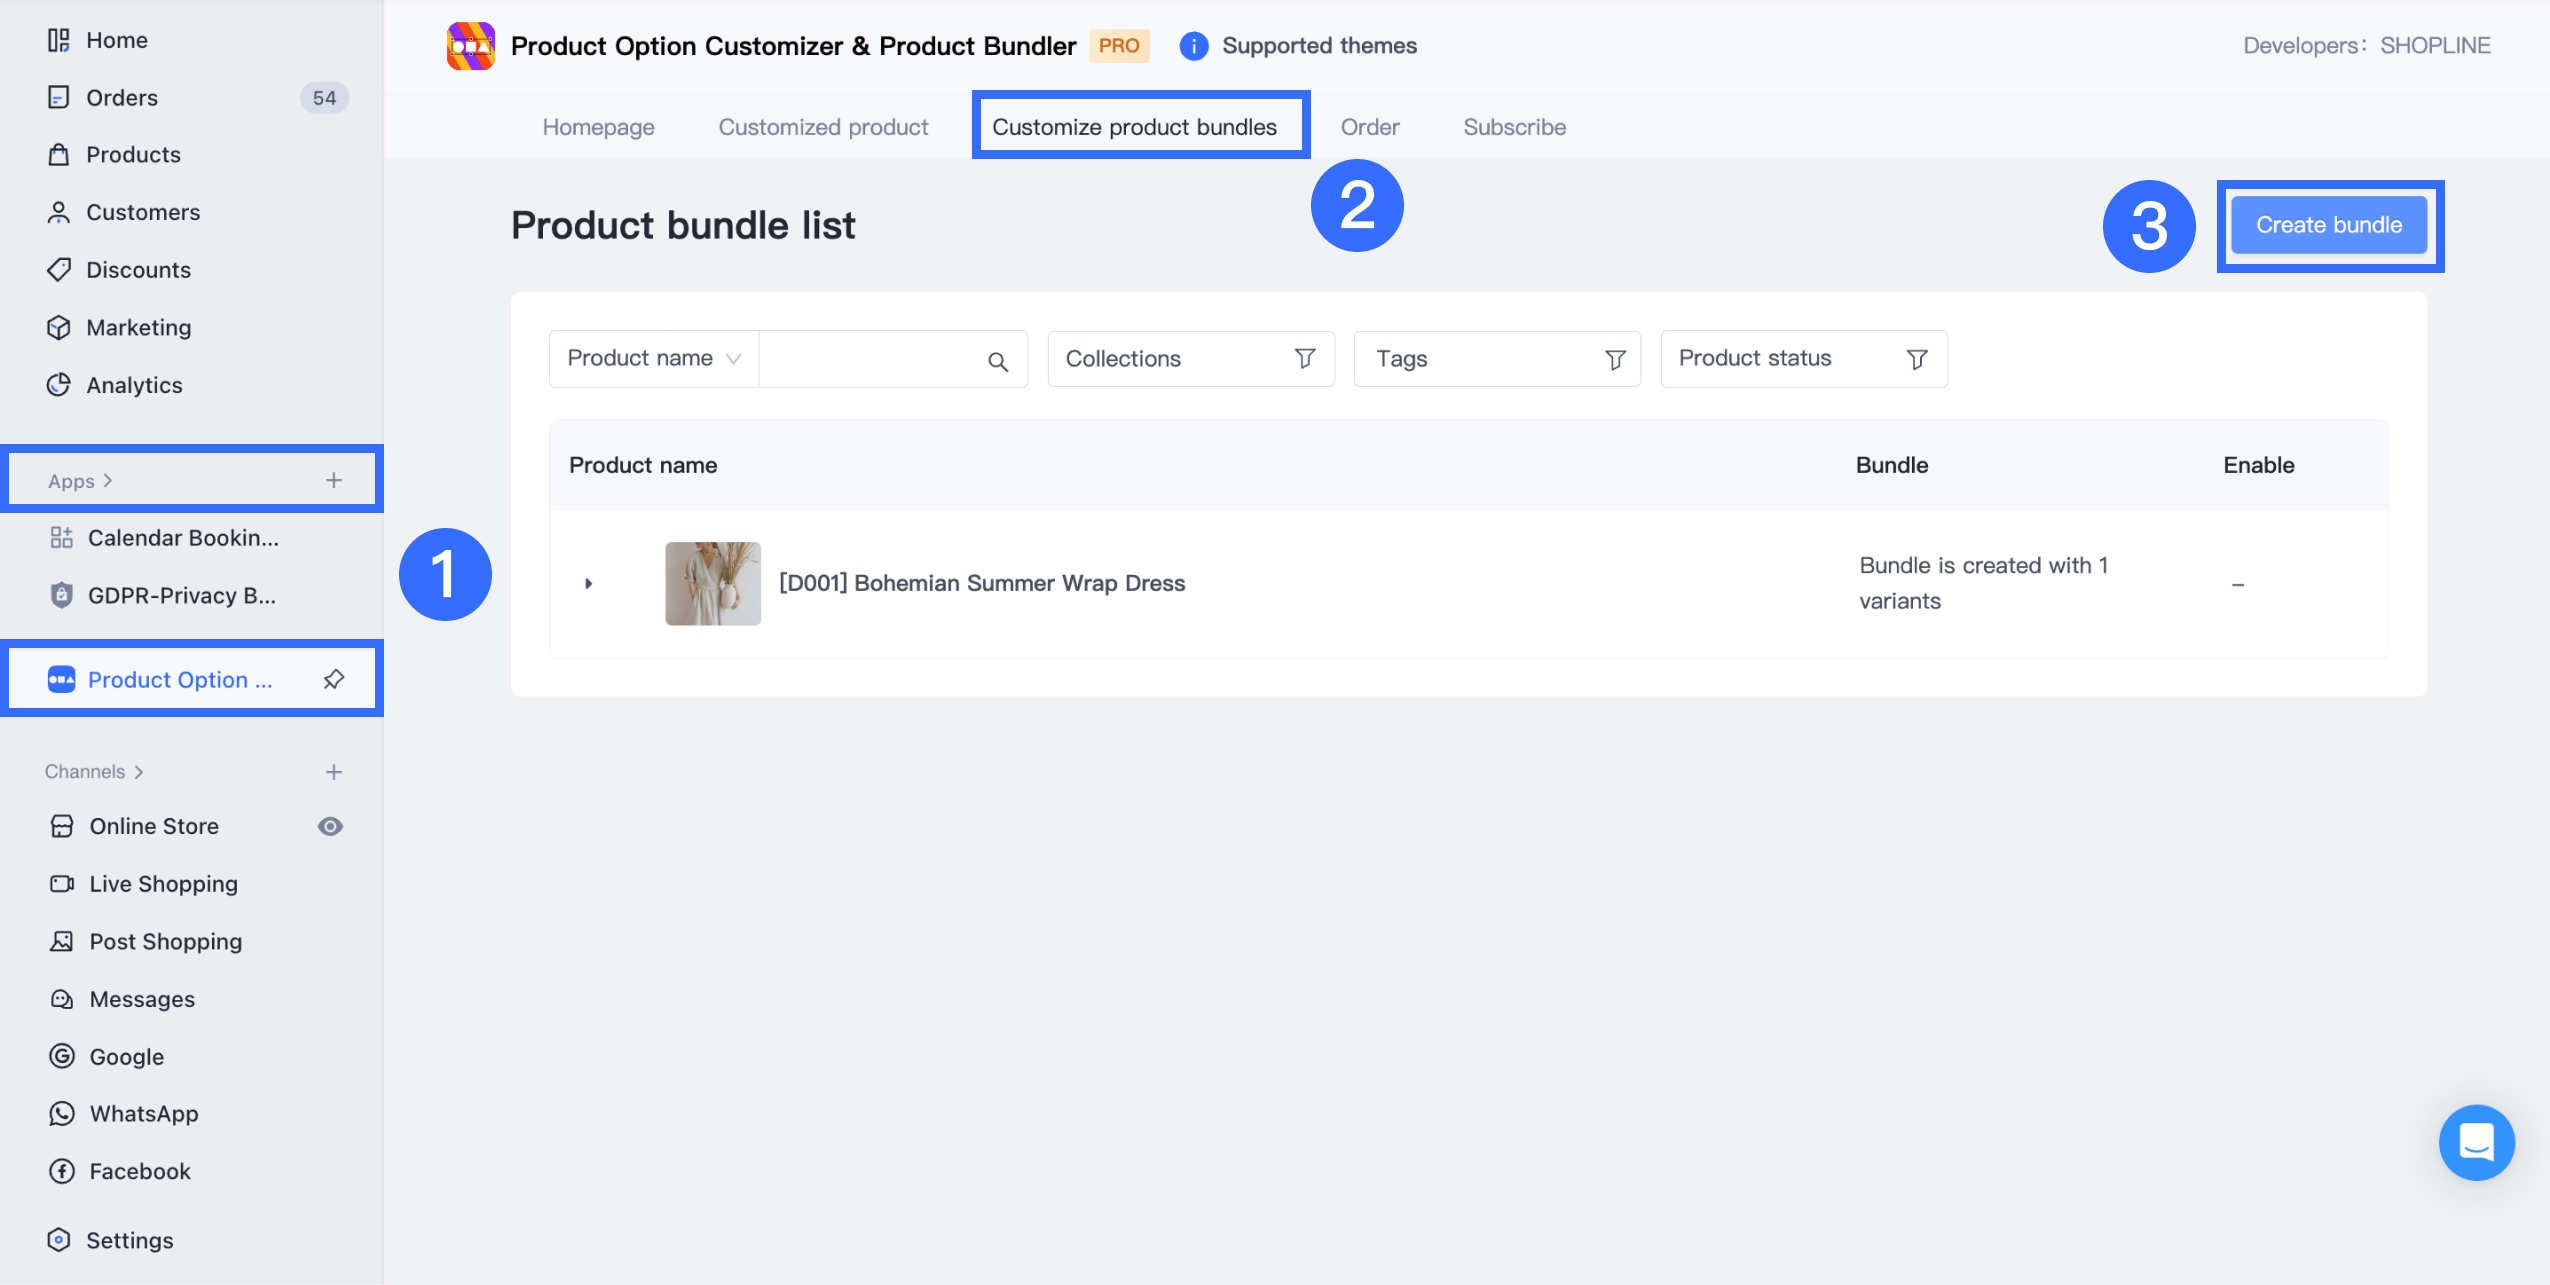Add an app with the Apps plus icon

pyautogui.click(x=334, y=480)
